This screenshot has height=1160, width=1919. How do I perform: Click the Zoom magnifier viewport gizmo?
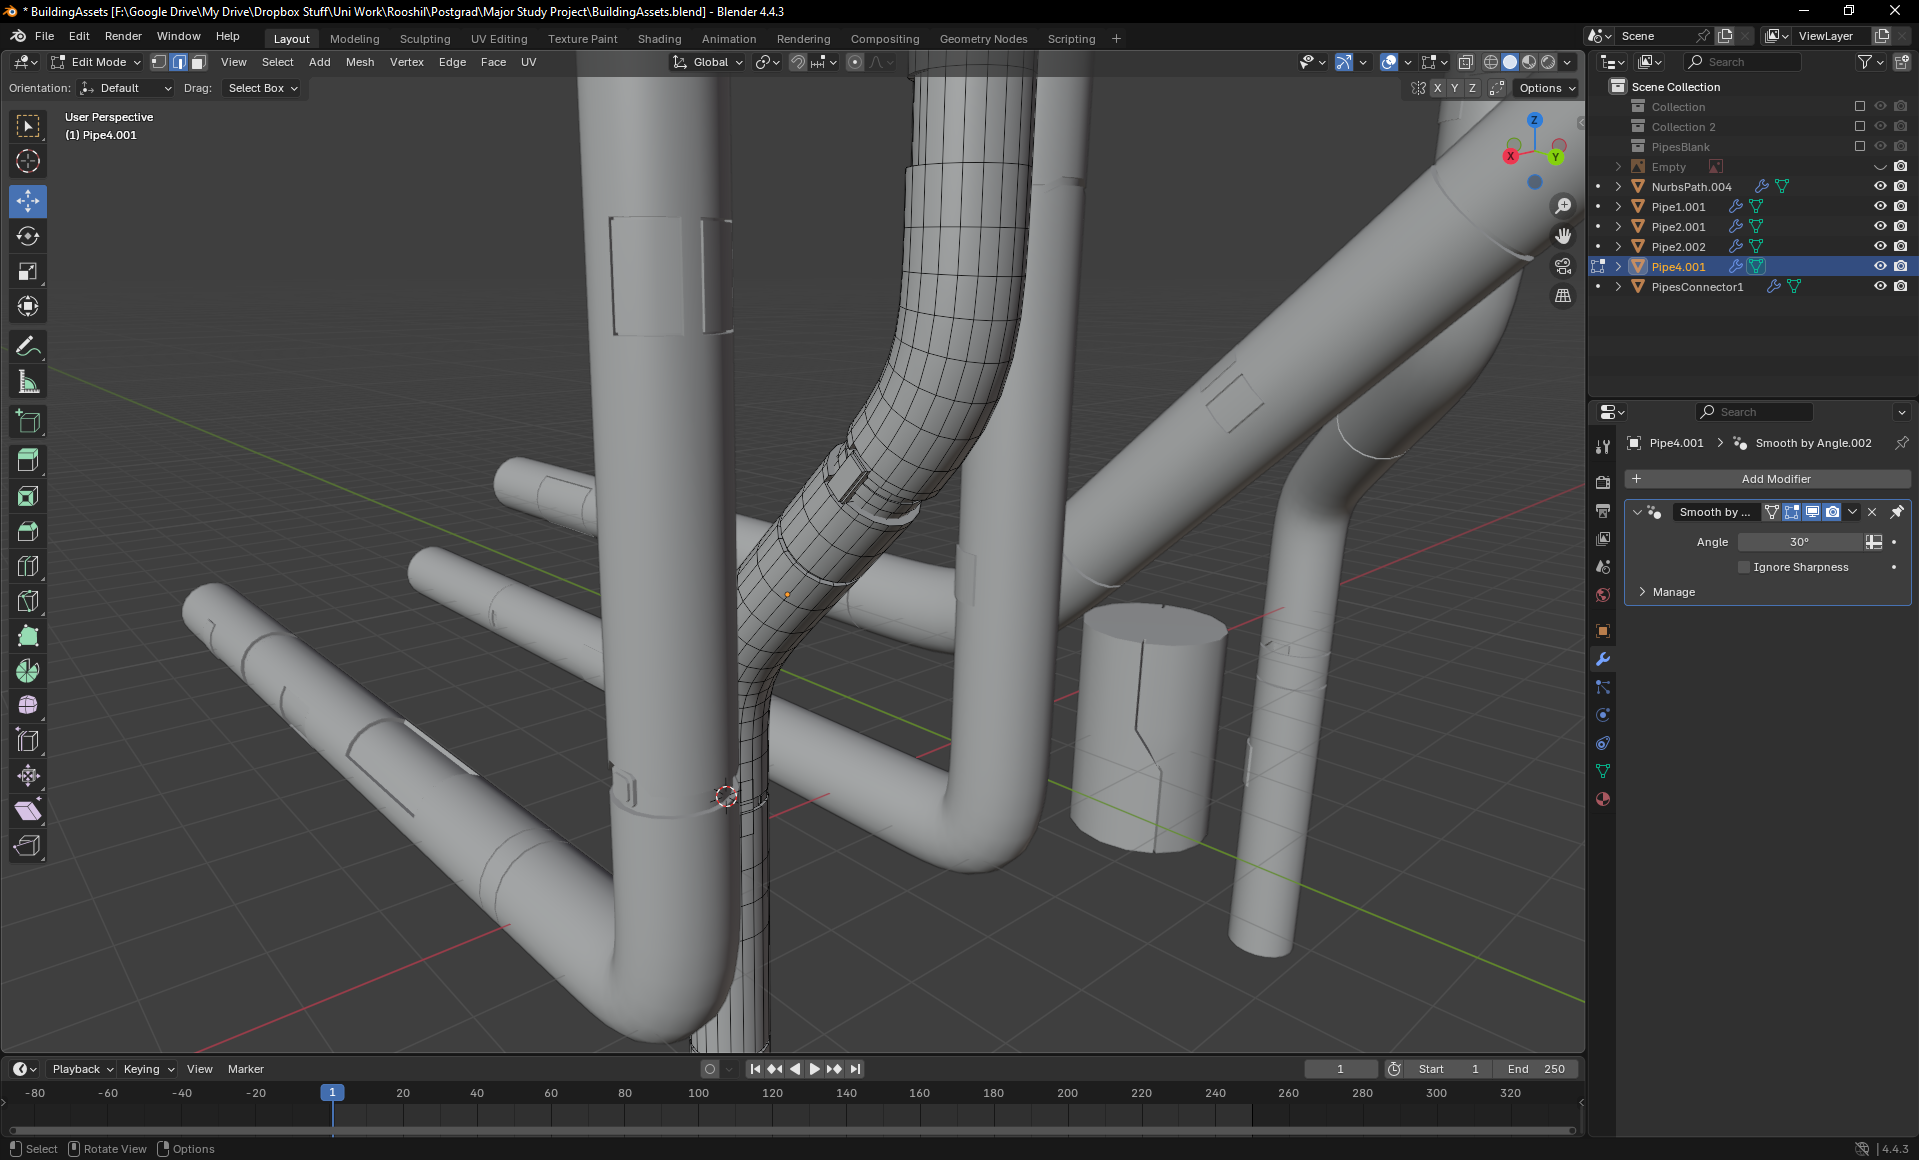tap(1563, 206)
